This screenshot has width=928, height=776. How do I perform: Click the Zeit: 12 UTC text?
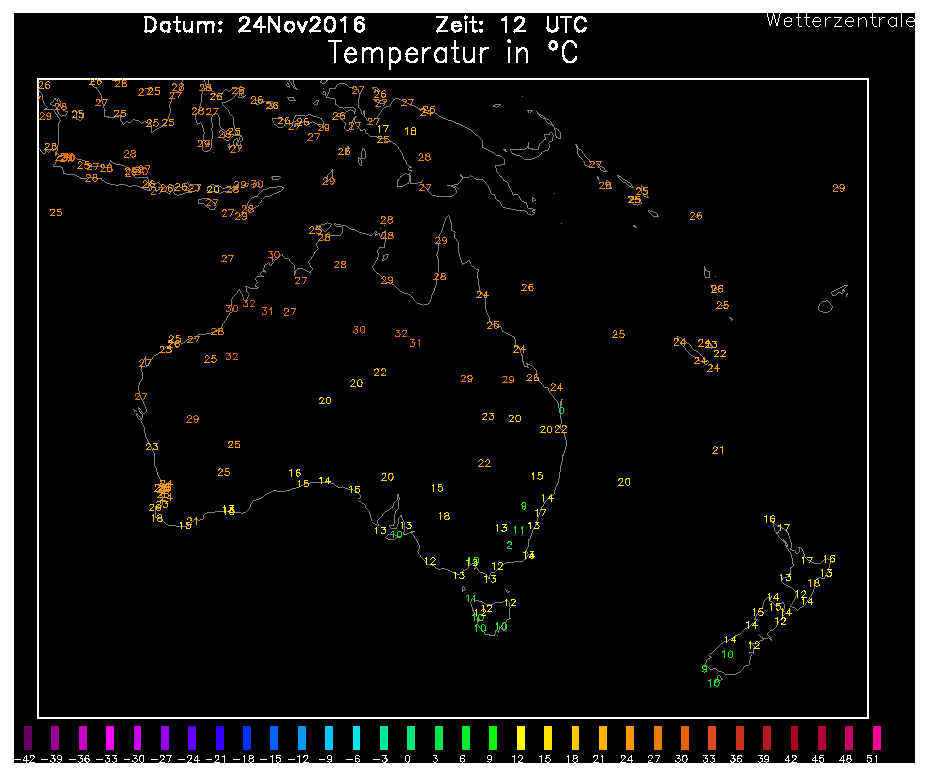pyautogui.click(x=511, y=25)
